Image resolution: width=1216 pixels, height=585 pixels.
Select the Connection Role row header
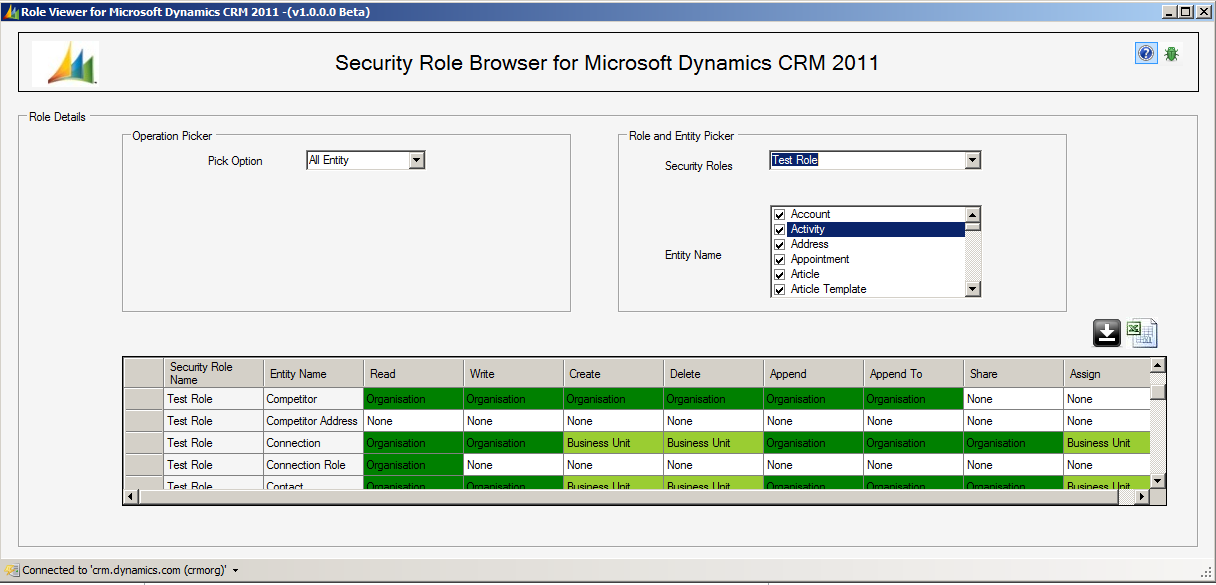click(x=143, y=464)
